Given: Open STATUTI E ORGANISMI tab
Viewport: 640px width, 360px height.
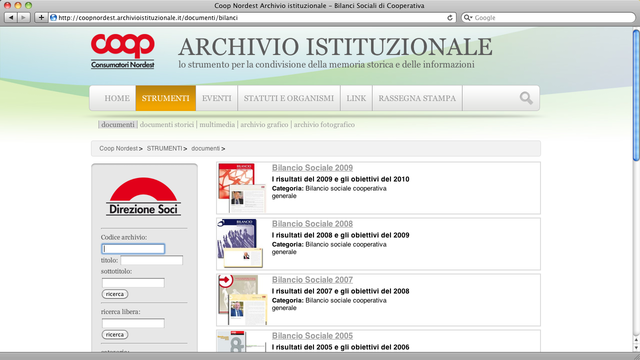Looking at the screenshot, I should (289, 98).
